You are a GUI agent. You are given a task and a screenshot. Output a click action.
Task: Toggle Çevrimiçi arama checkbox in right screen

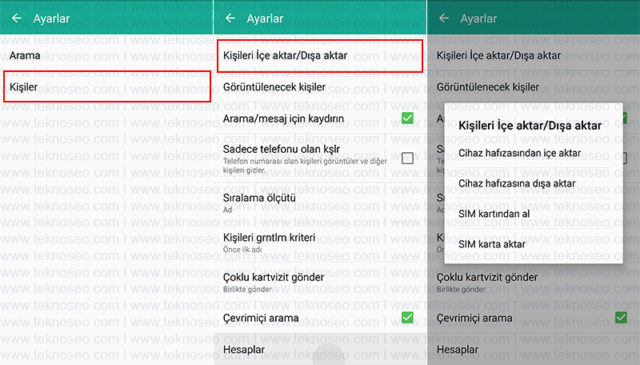coord(621,317)
